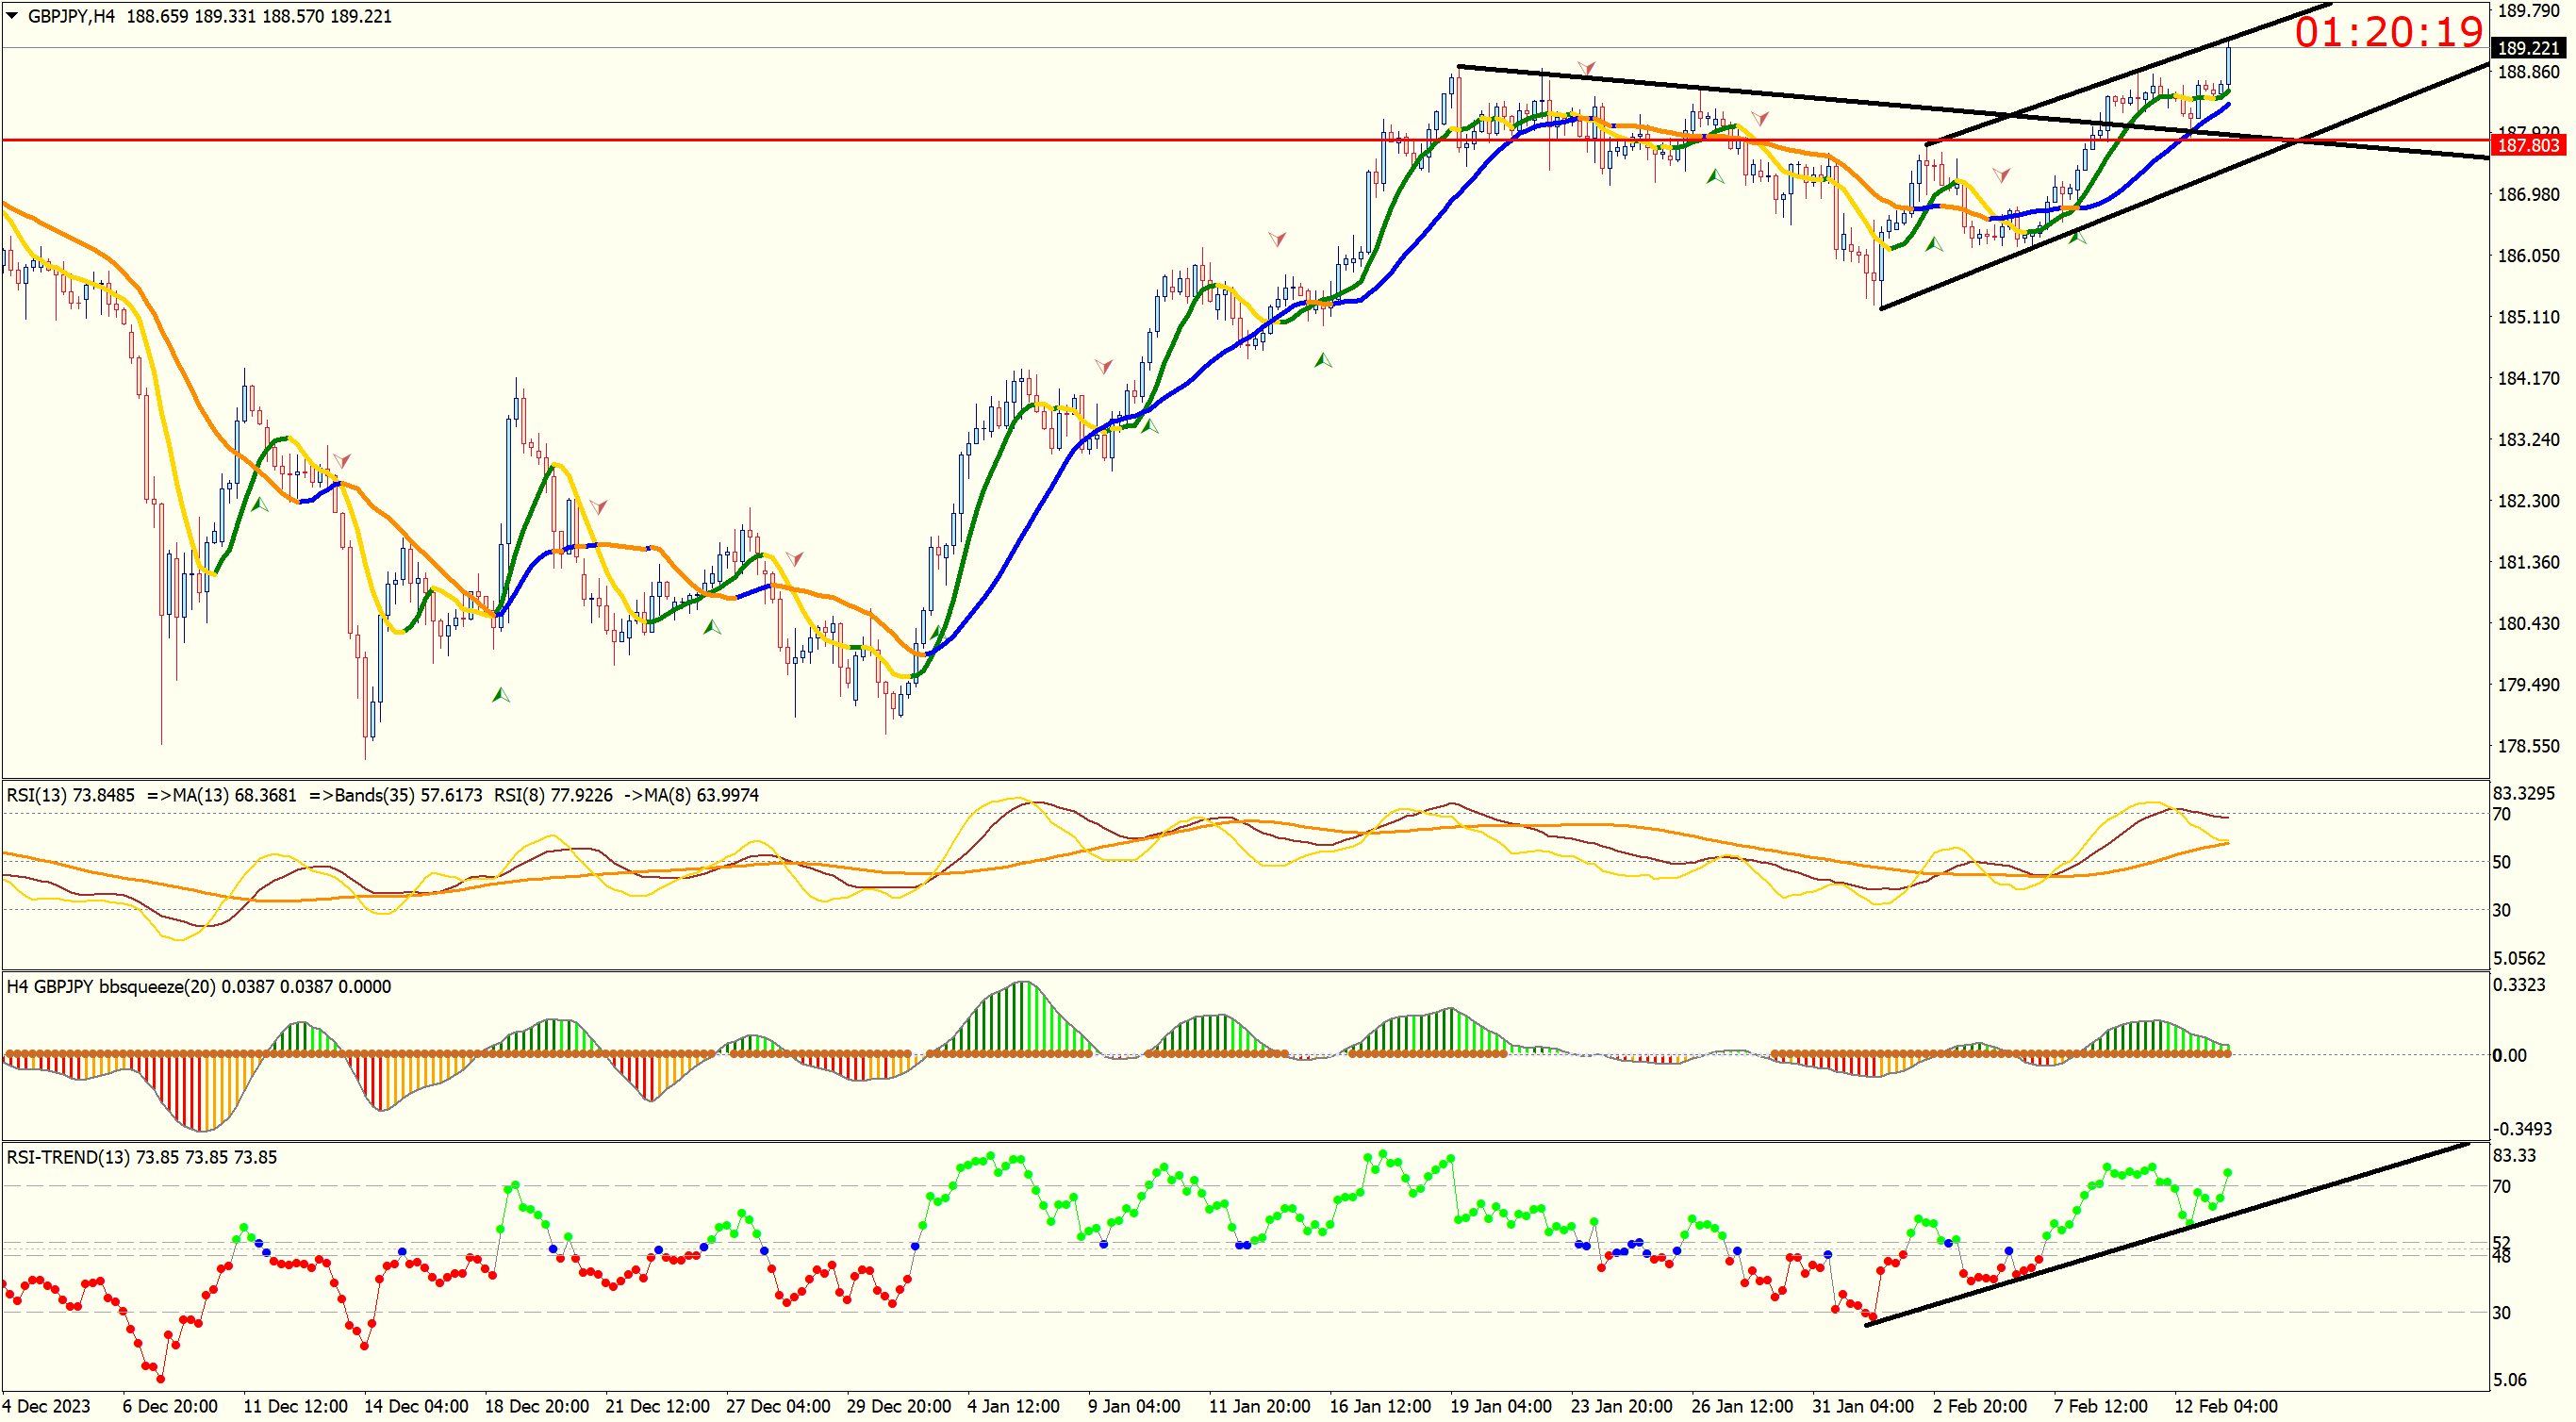
Task: Click the lowest green up-arrow signal on chart
Action: click(x=501, y=695)
